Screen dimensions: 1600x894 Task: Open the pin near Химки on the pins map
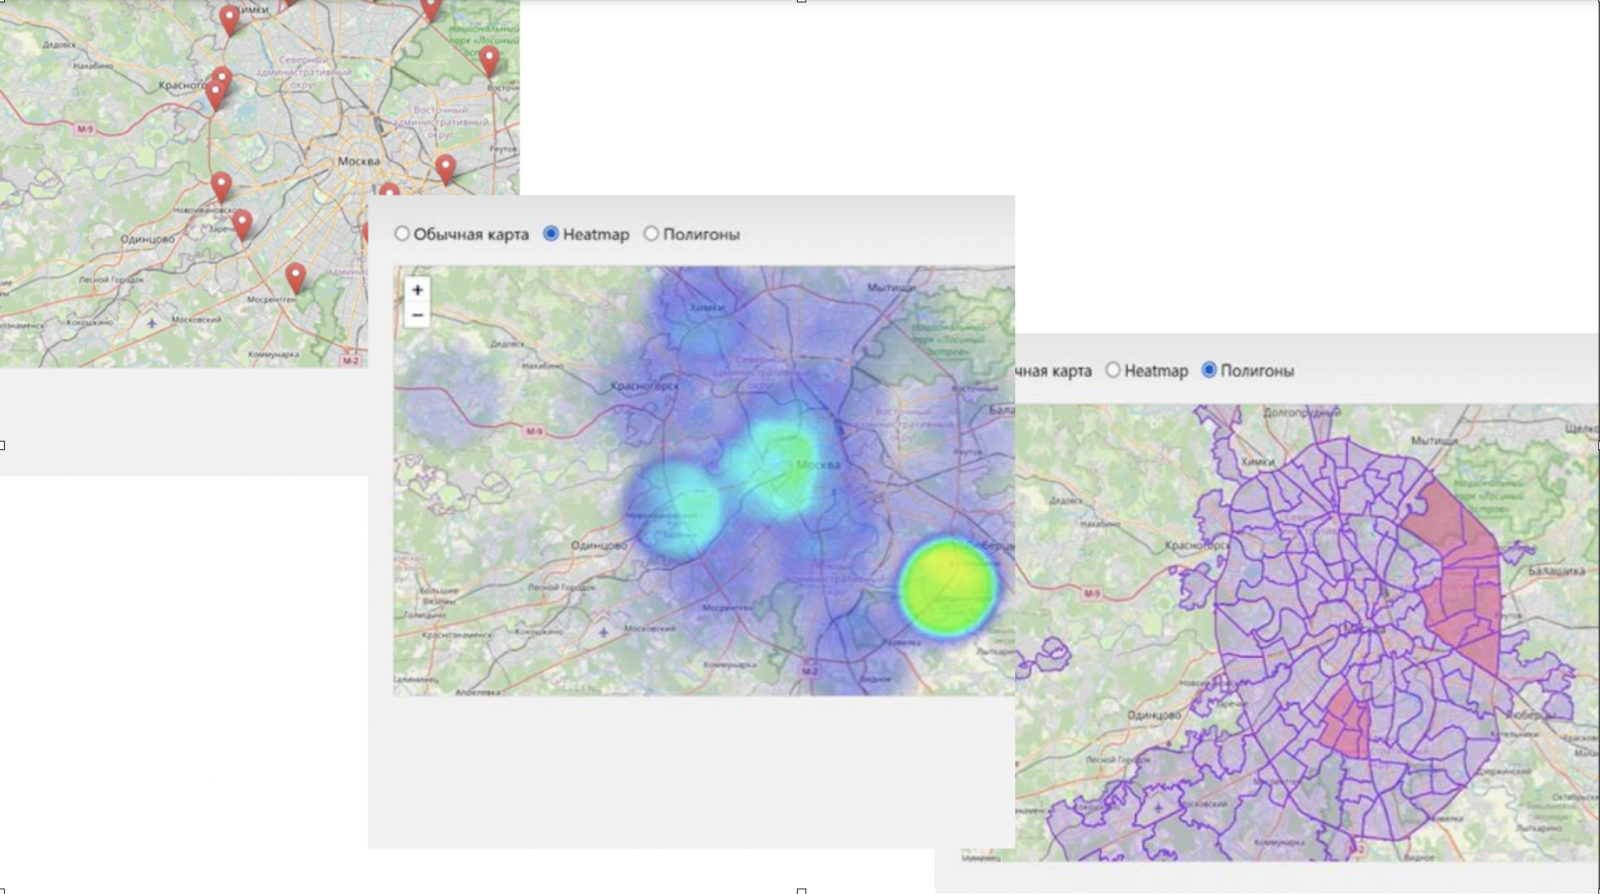(230, 20)
